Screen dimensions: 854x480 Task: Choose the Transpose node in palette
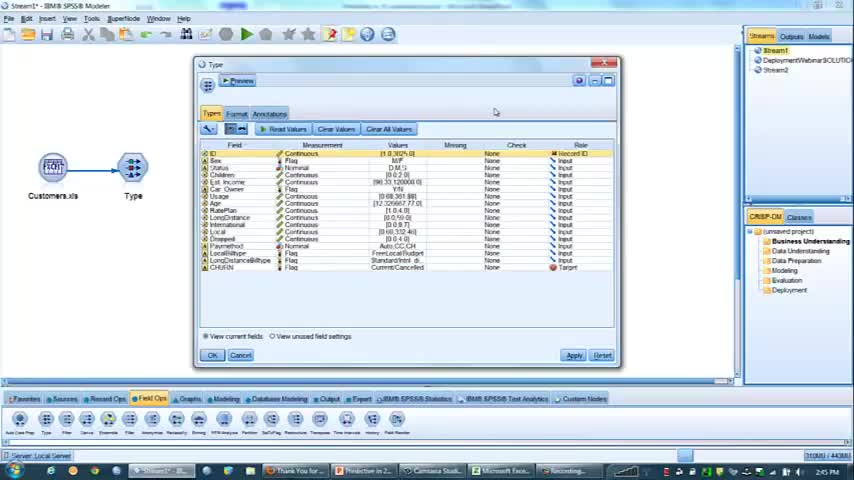[319, 420]
